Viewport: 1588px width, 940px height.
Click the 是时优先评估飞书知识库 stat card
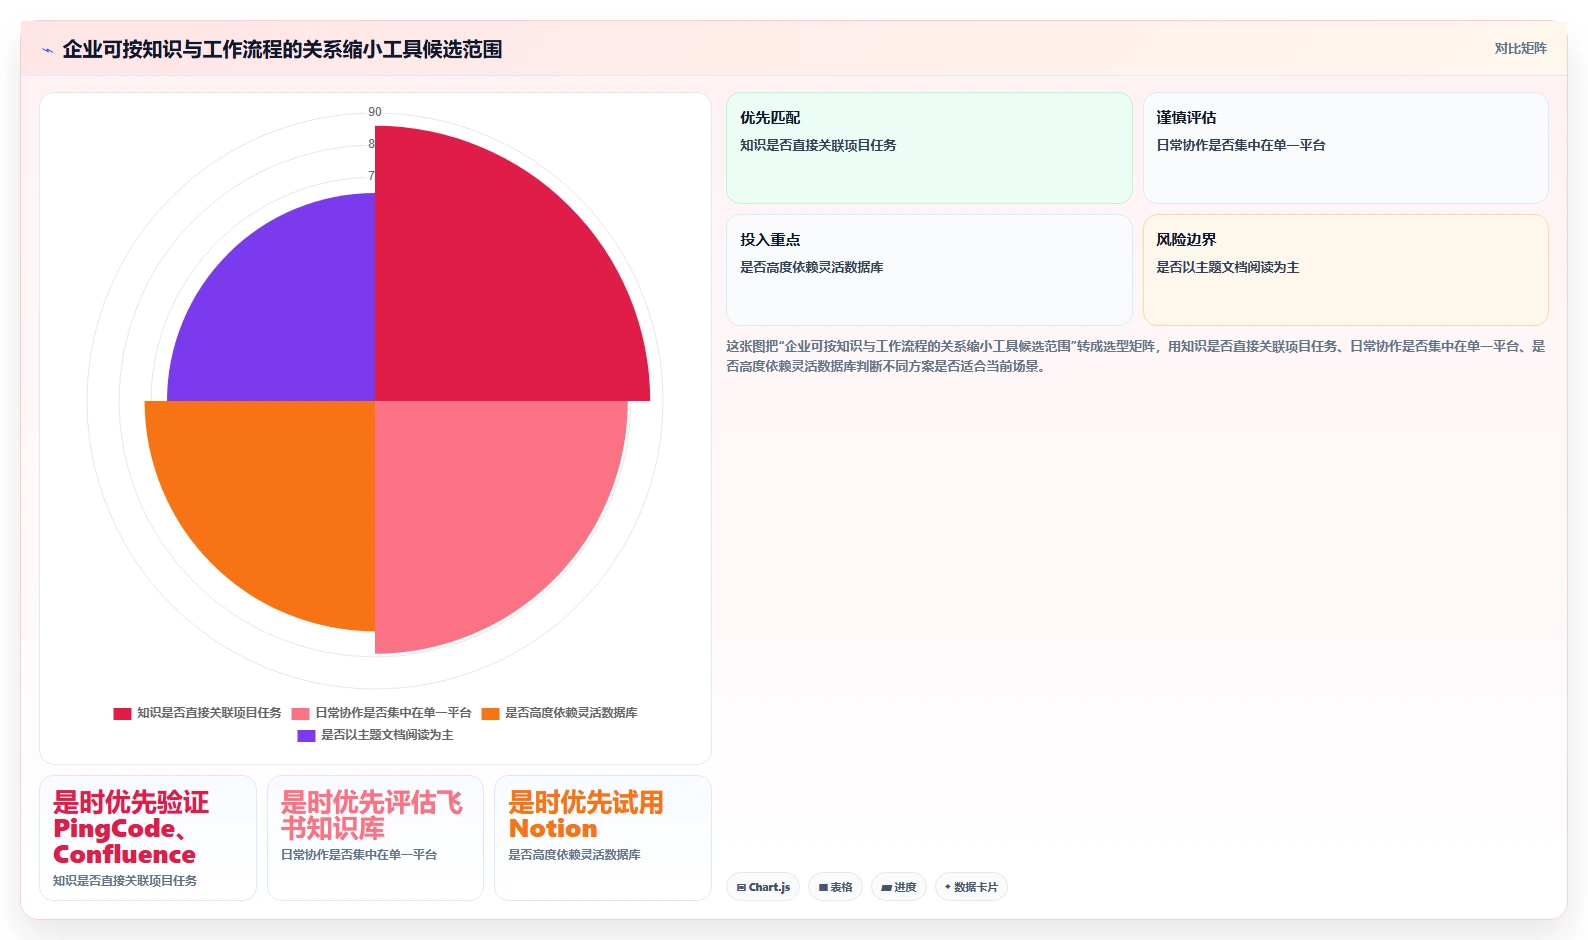coord(375,838)
